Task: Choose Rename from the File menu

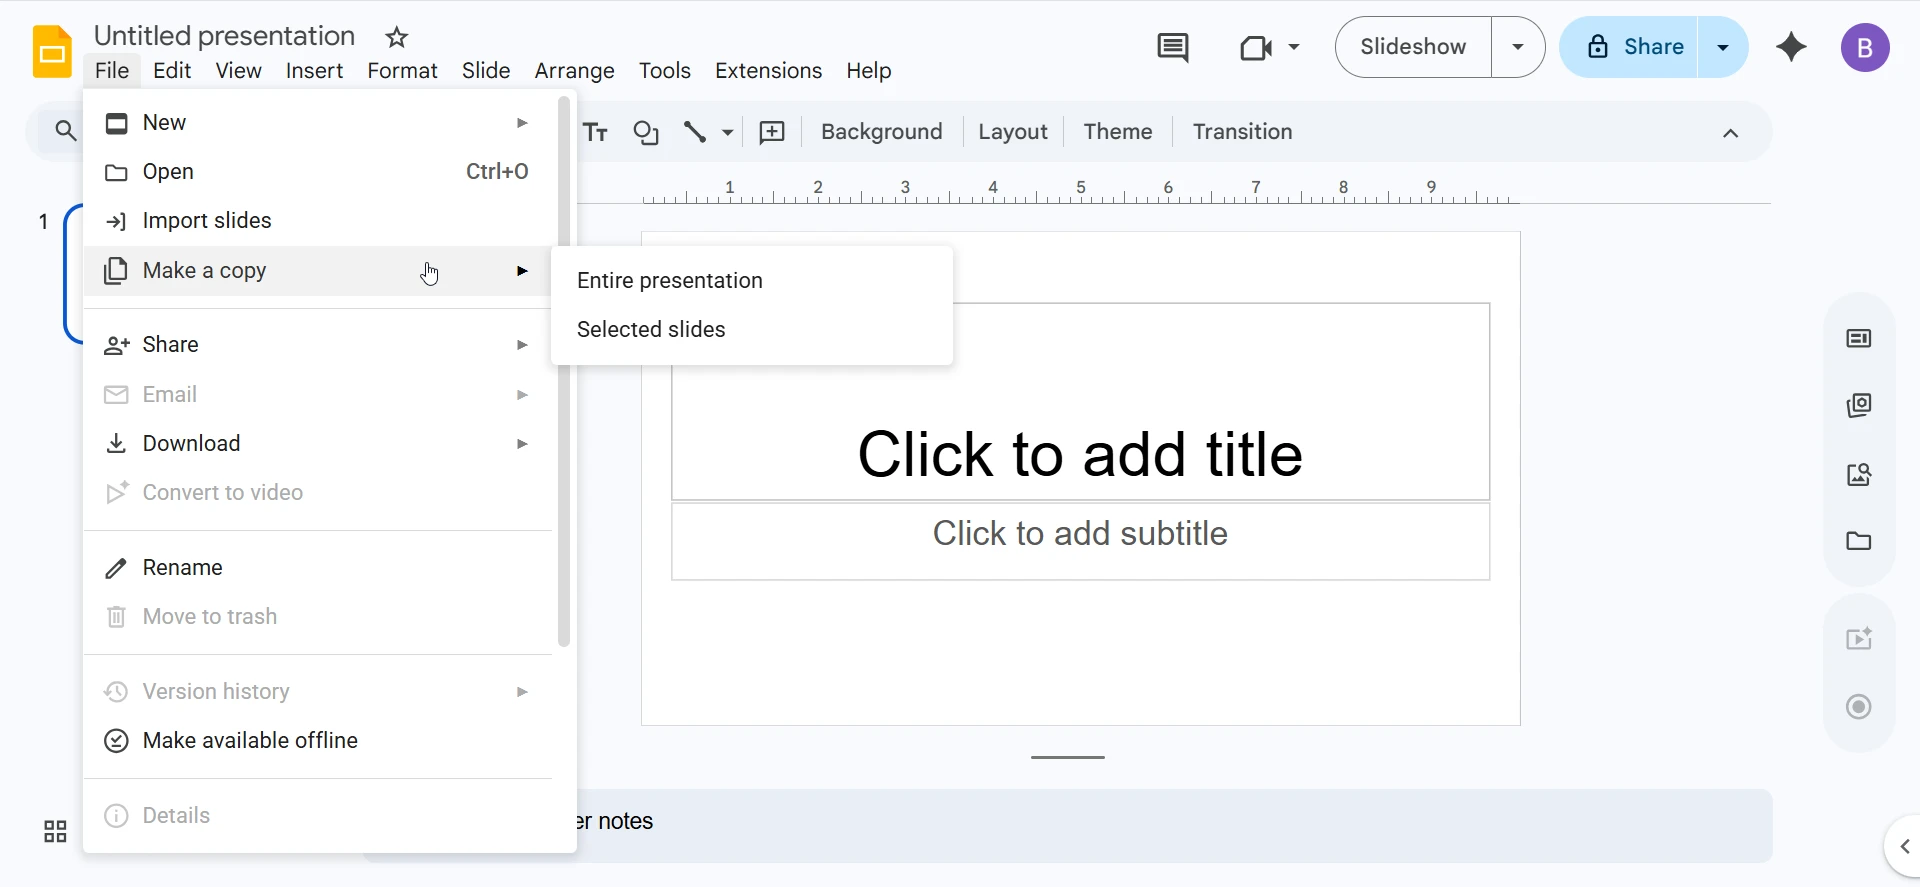Action: (318, 568)
